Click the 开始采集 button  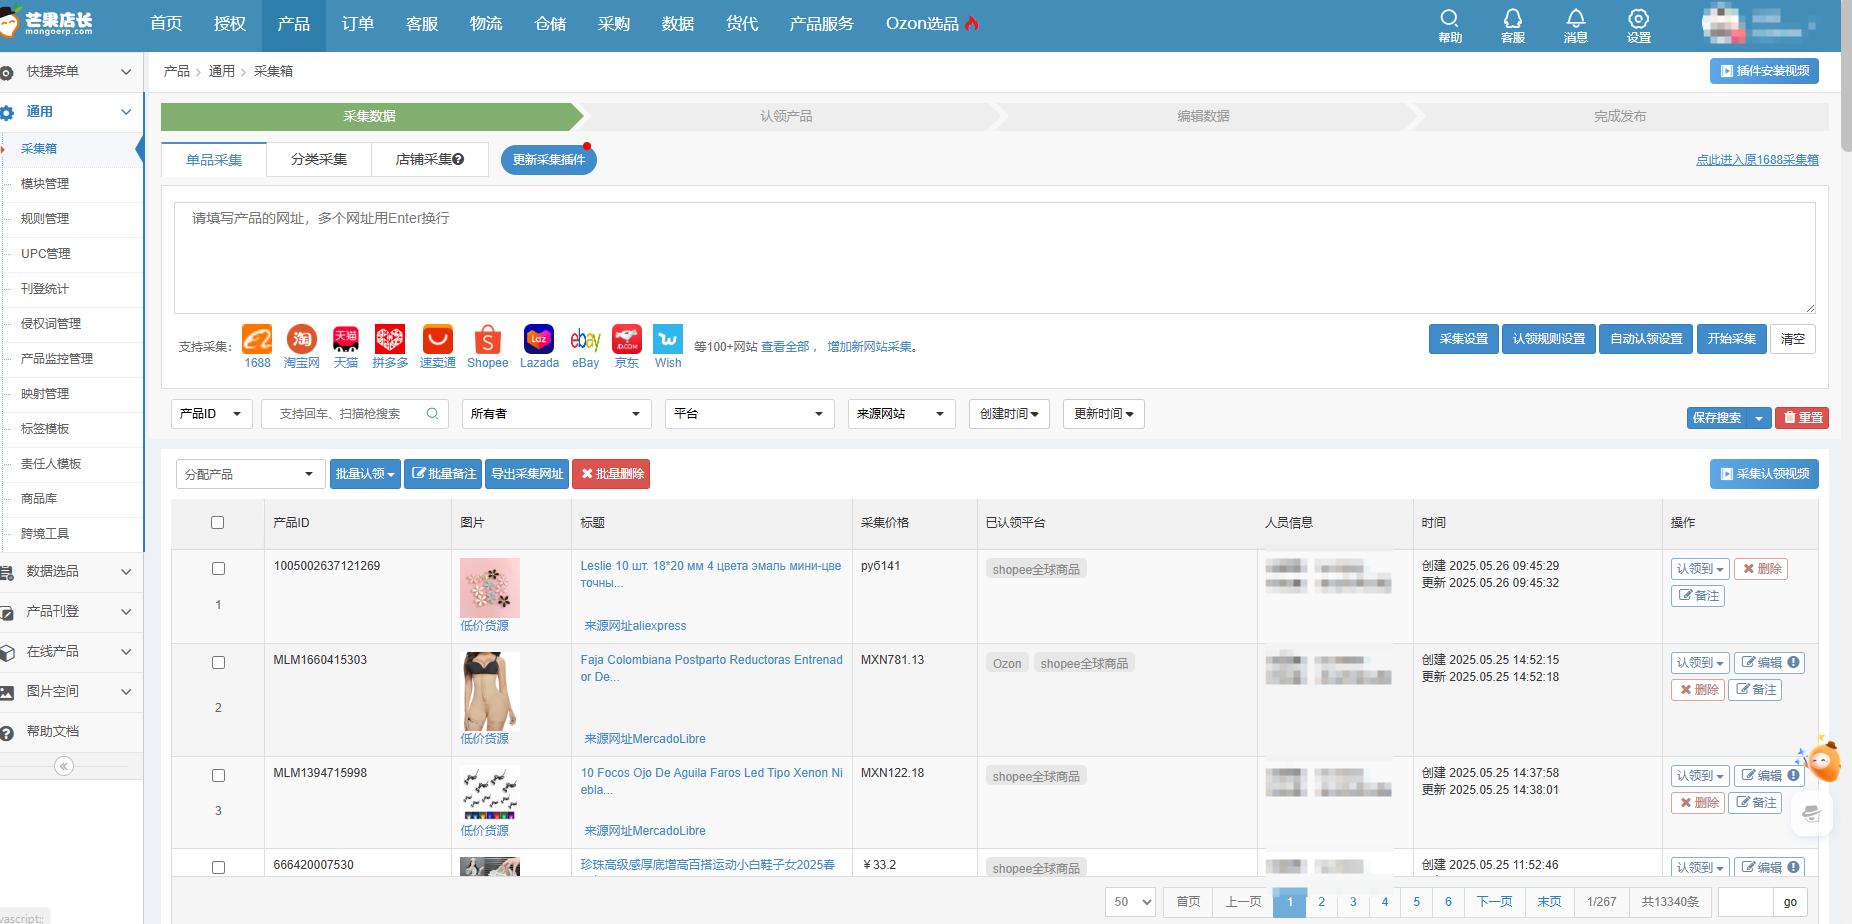(1731, 339)
